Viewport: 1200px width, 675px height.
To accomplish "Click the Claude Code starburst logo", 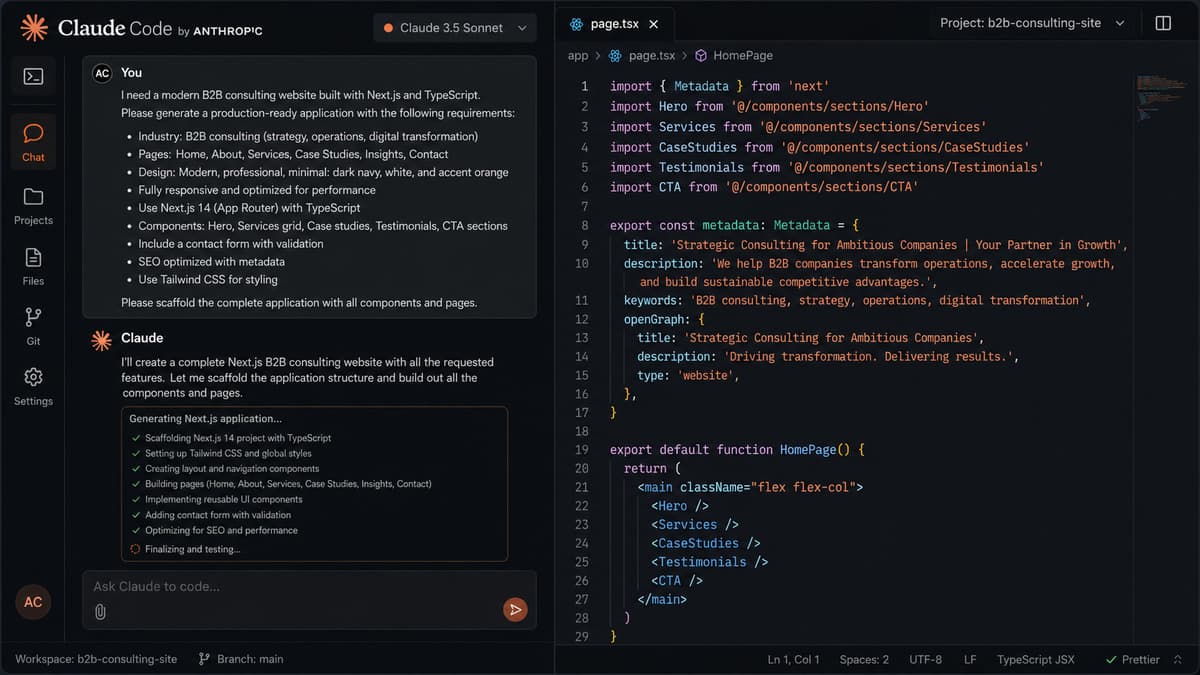I will click(34, 28).
